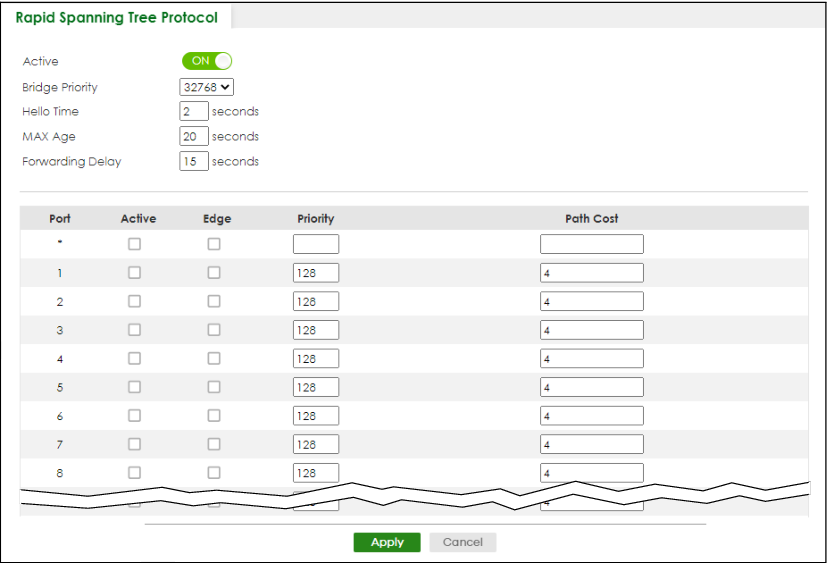Tick the Active checkbox for port 1
The width and height of the screenshot is (829, 563).
pos(134,273)
